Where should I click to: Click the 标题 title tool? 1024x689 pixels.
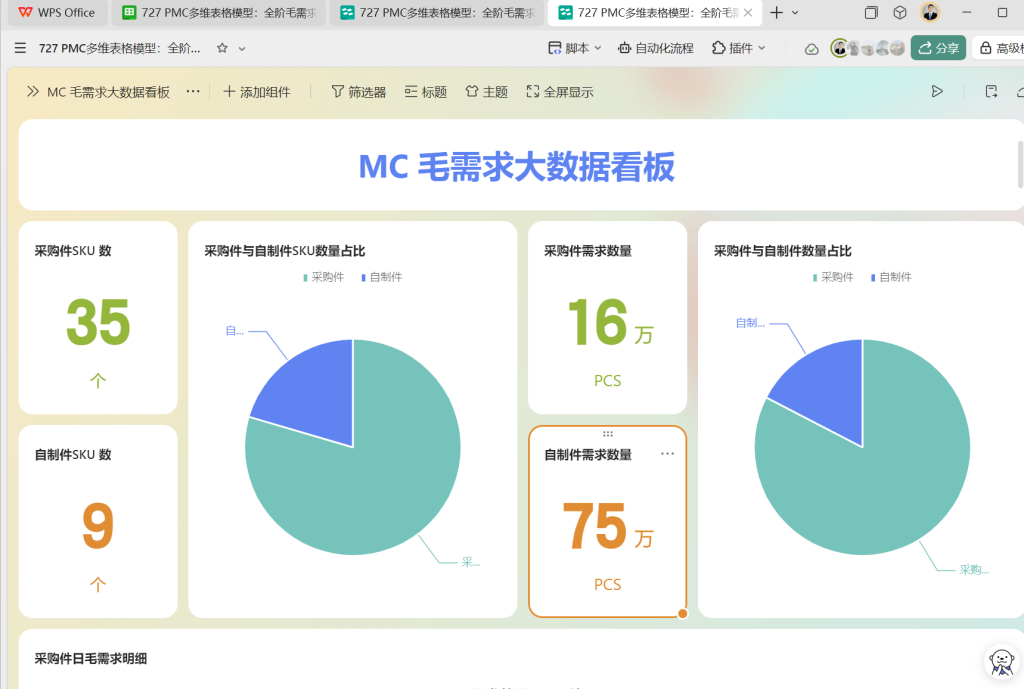[426, 91]
